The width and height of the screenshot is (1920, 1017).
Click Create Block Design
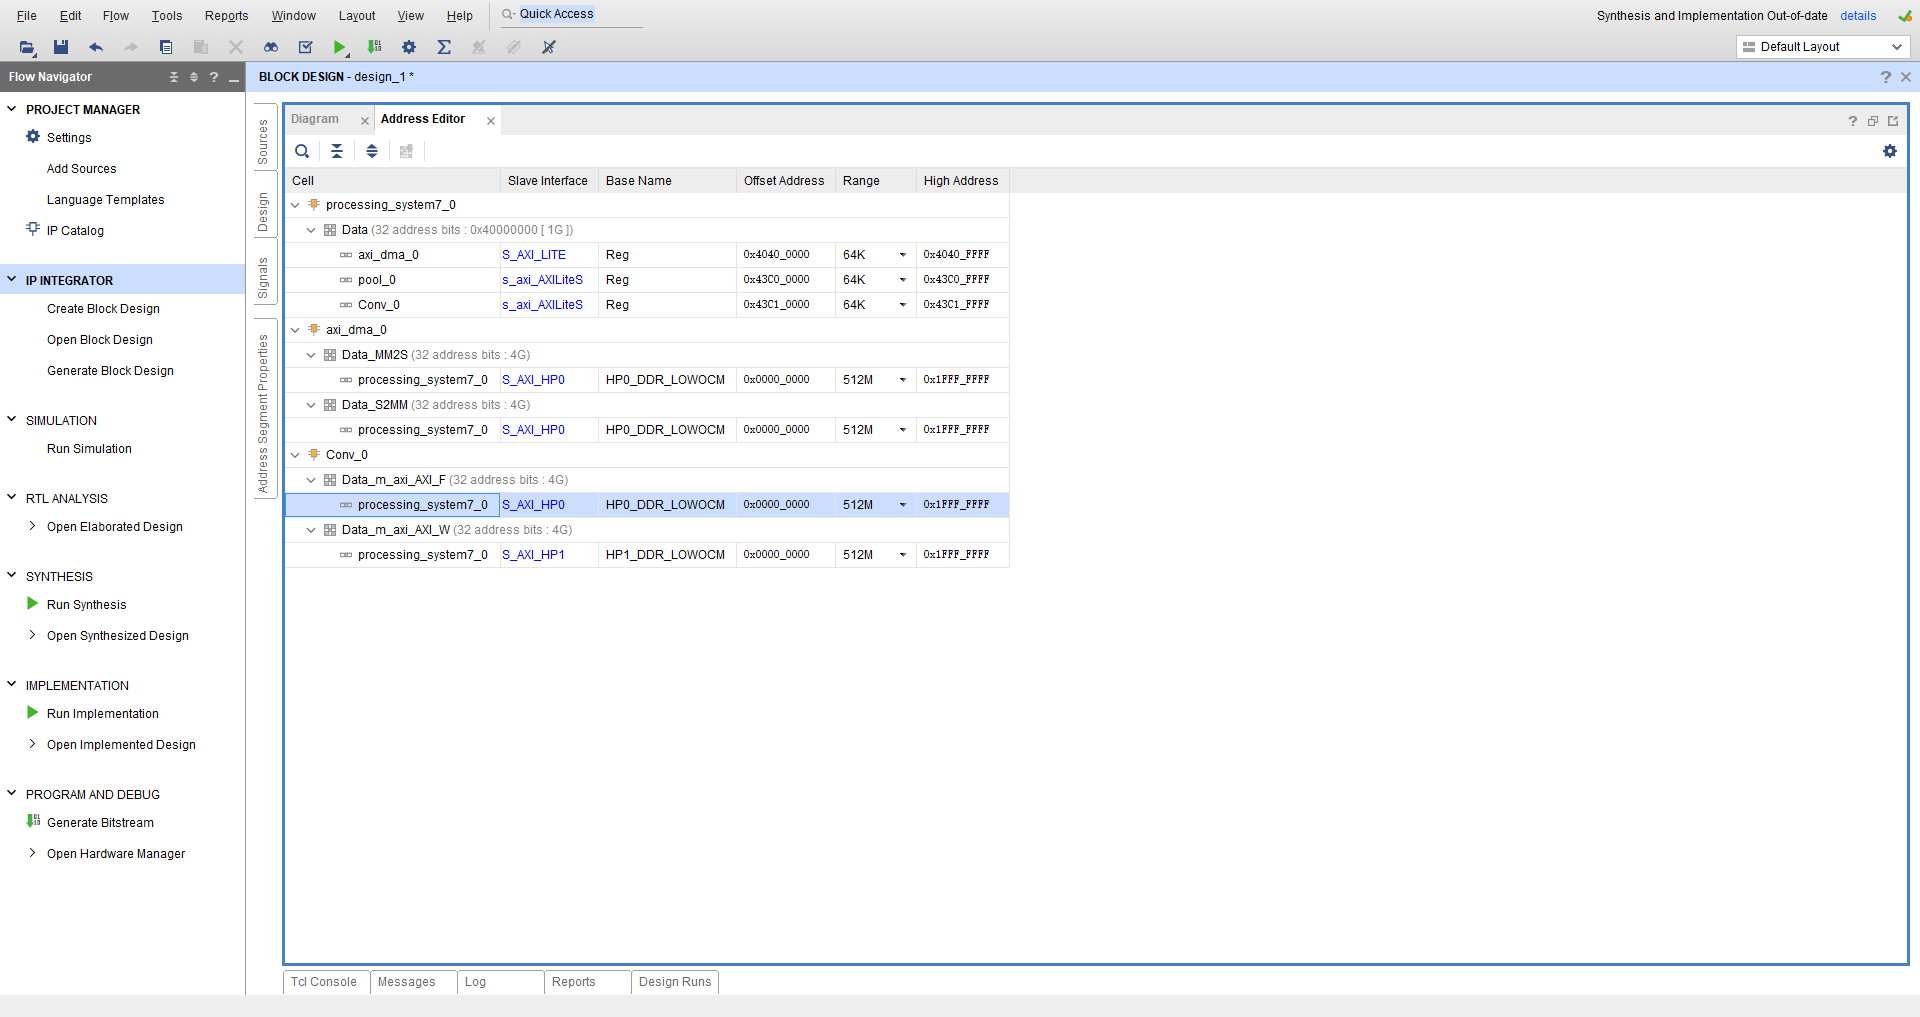(x=103, y=309)
